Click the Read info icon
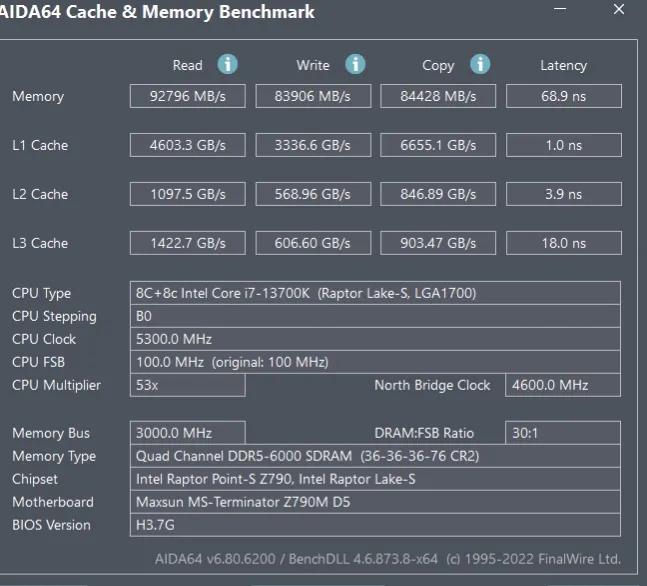The height and width of the screenshot is (586, 647). 227,64
